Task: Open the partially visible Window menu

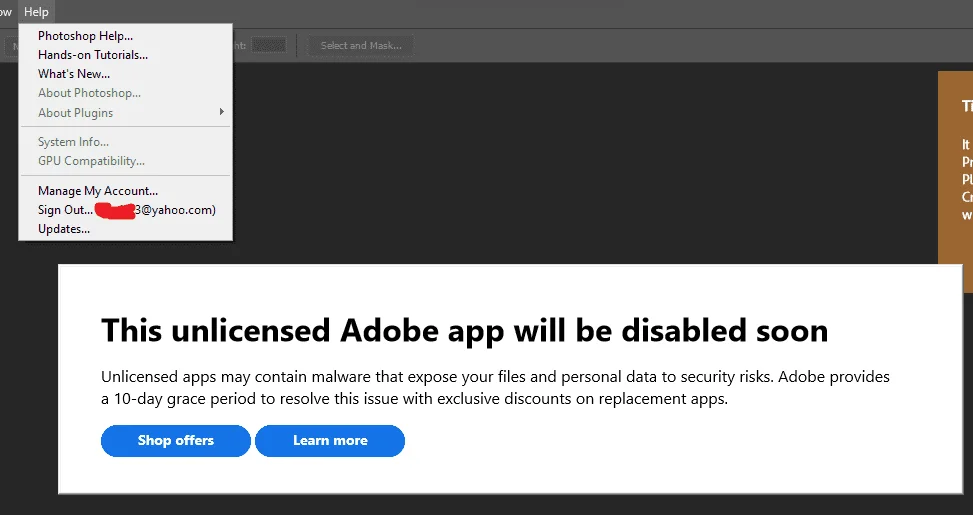Action: click(x=6, y=12)
